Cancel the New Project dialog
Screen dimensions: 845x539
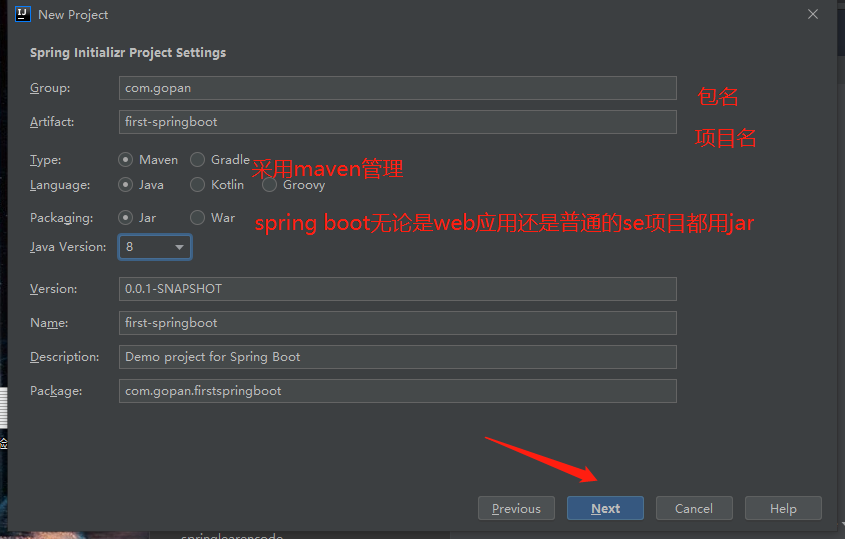point(694,508)
